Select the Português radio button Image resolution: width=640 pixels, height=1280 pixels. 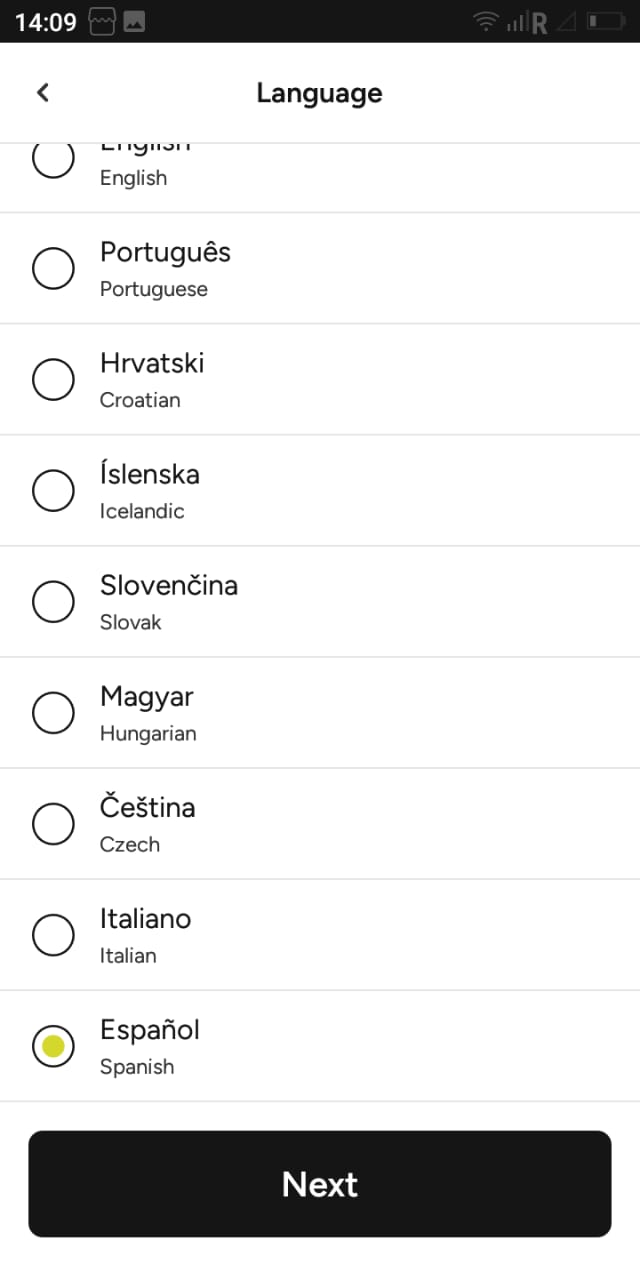[53, 268]
